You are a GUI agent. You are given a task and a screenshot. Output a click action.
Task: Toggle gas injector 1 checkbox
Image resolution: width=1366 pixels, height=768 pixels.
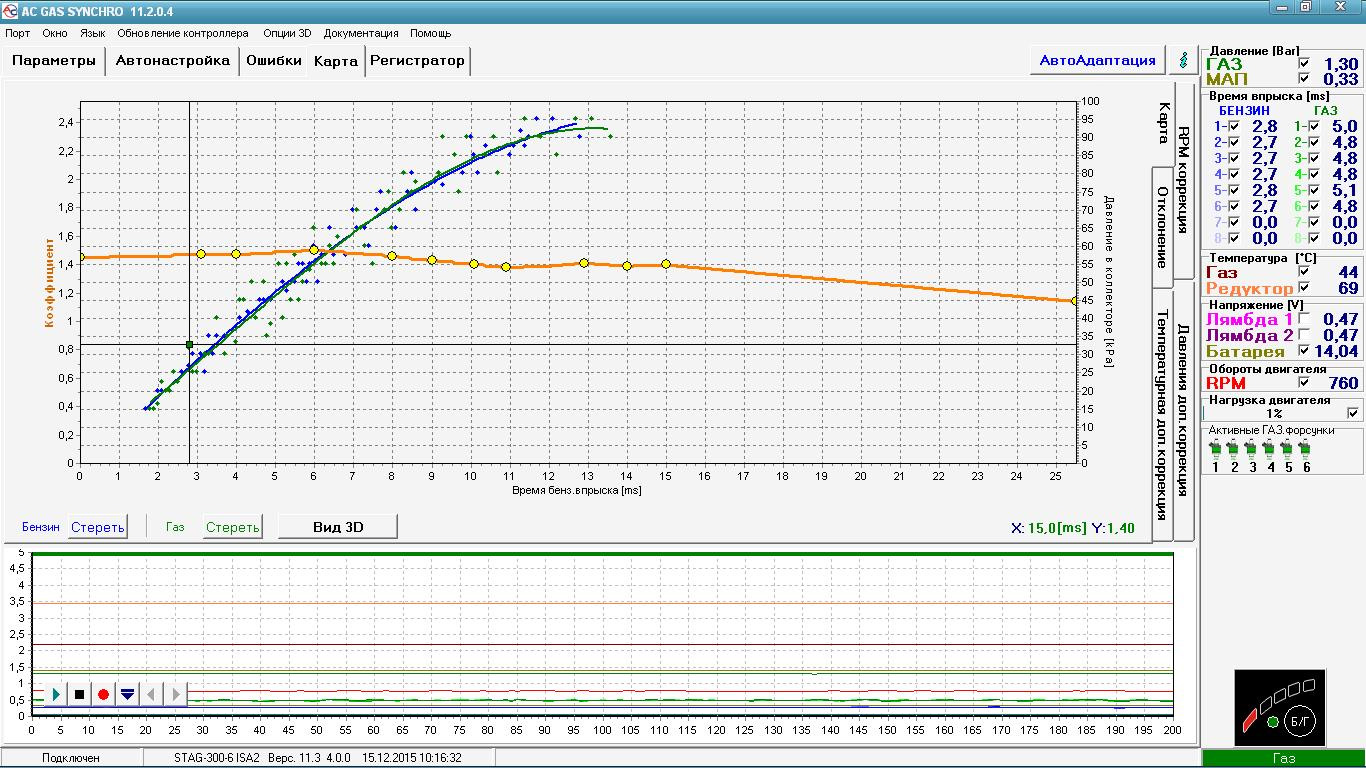1314,126
